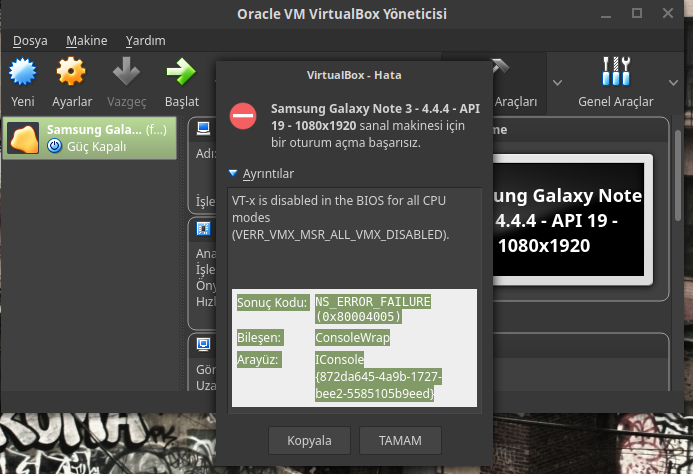The height and width of the screenshot is (474, 693).
Task: Select Samsung Galaxy VM in list
Action: (90, 138)
